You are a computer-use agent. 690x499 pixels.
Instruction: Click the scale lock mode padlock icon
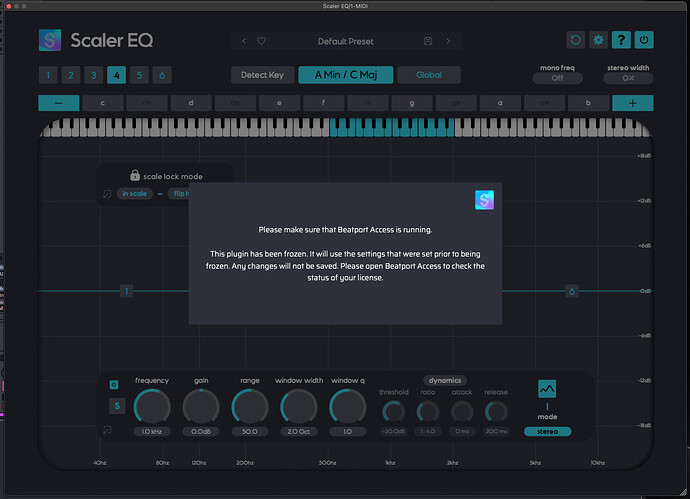[135, 175]
